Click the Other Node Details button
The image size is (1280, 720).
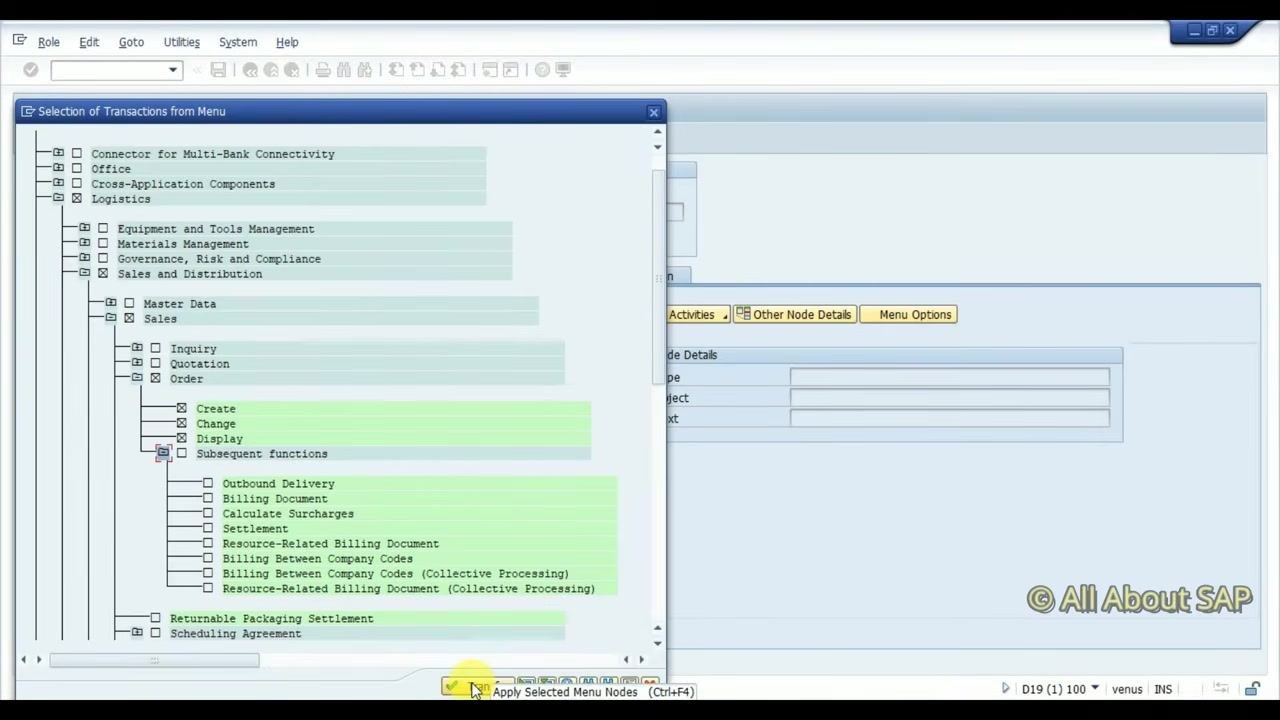pos(793,315)
